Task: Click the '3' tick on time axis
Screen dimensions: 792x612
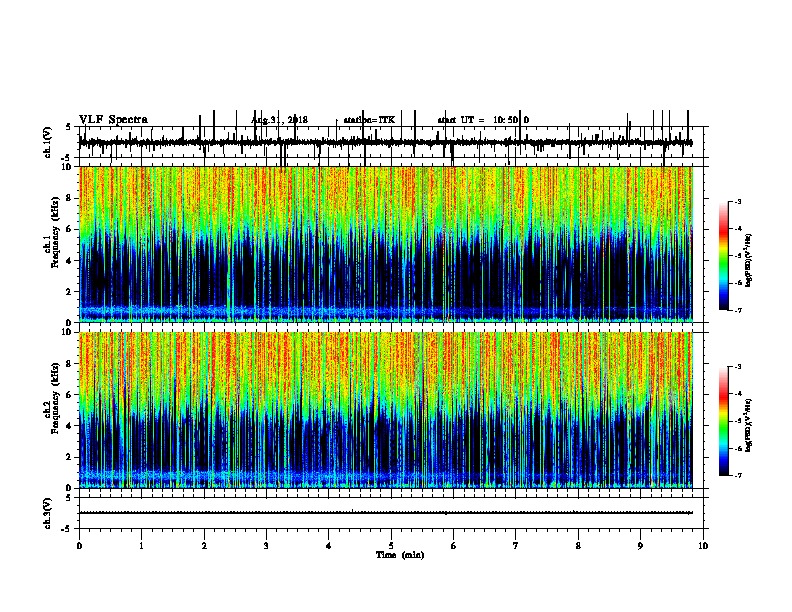Action: click(x=266, y=545)
